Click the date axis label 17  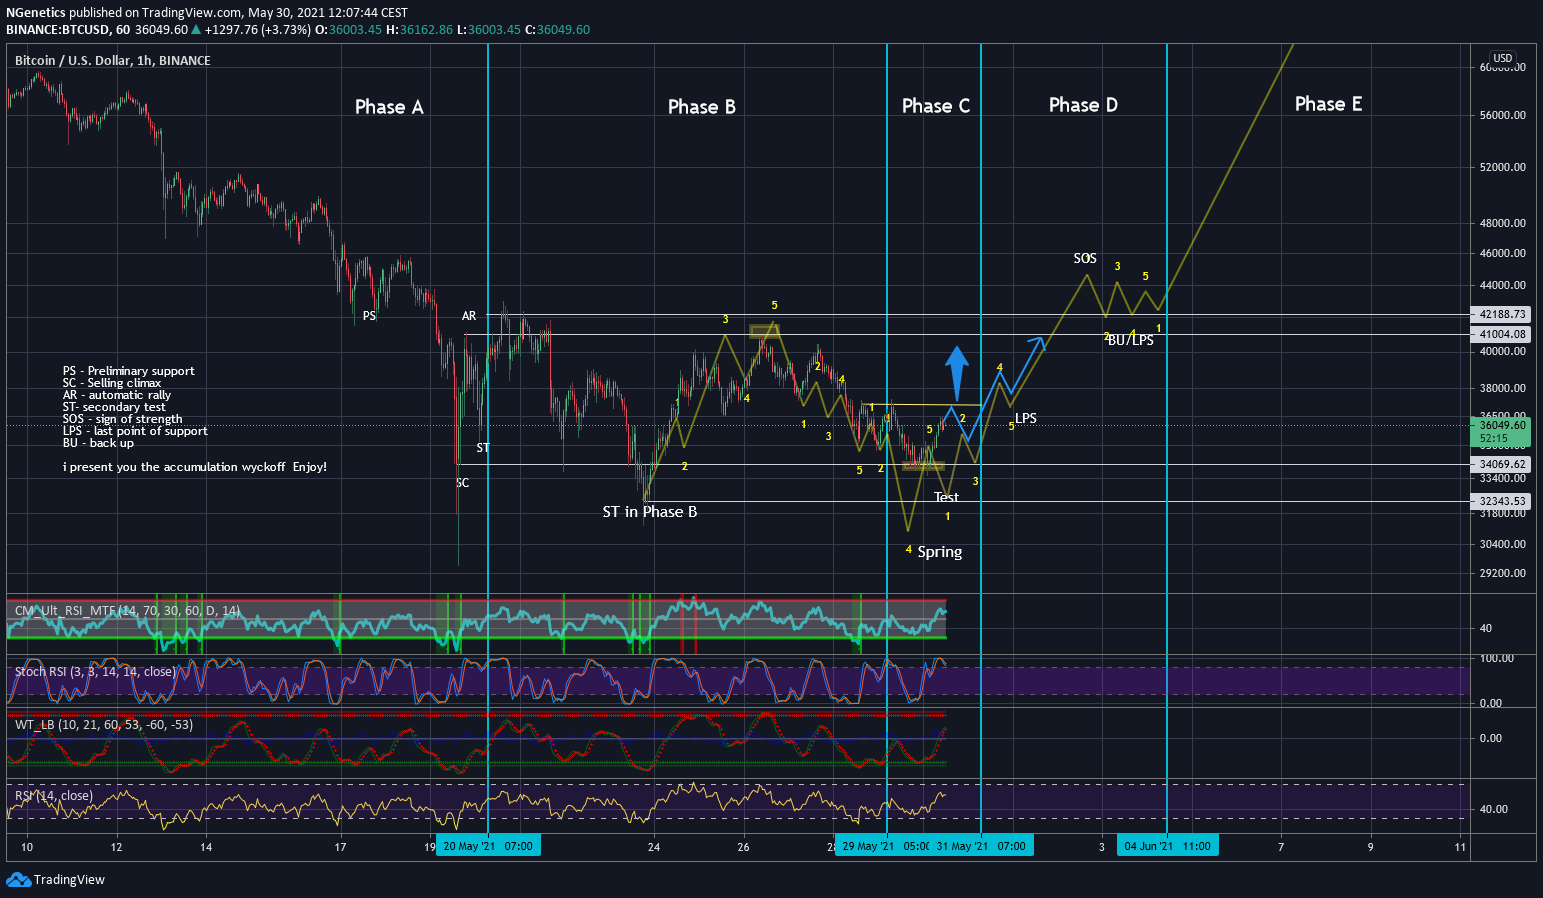(x=340, y=847)
